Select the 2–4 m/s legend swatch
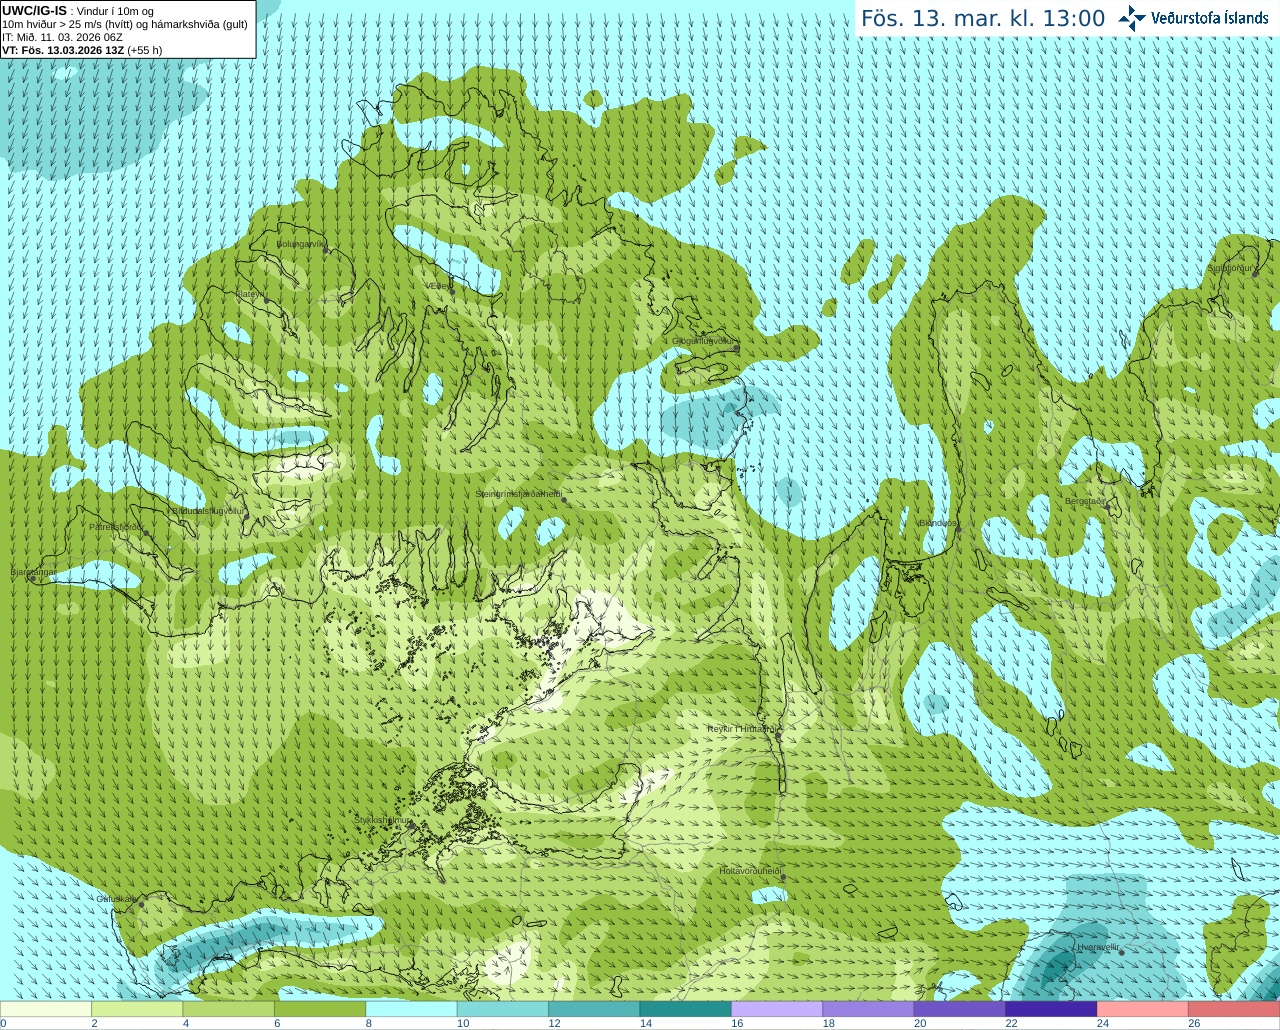 pyautogui.click(x=137, y=1009)
